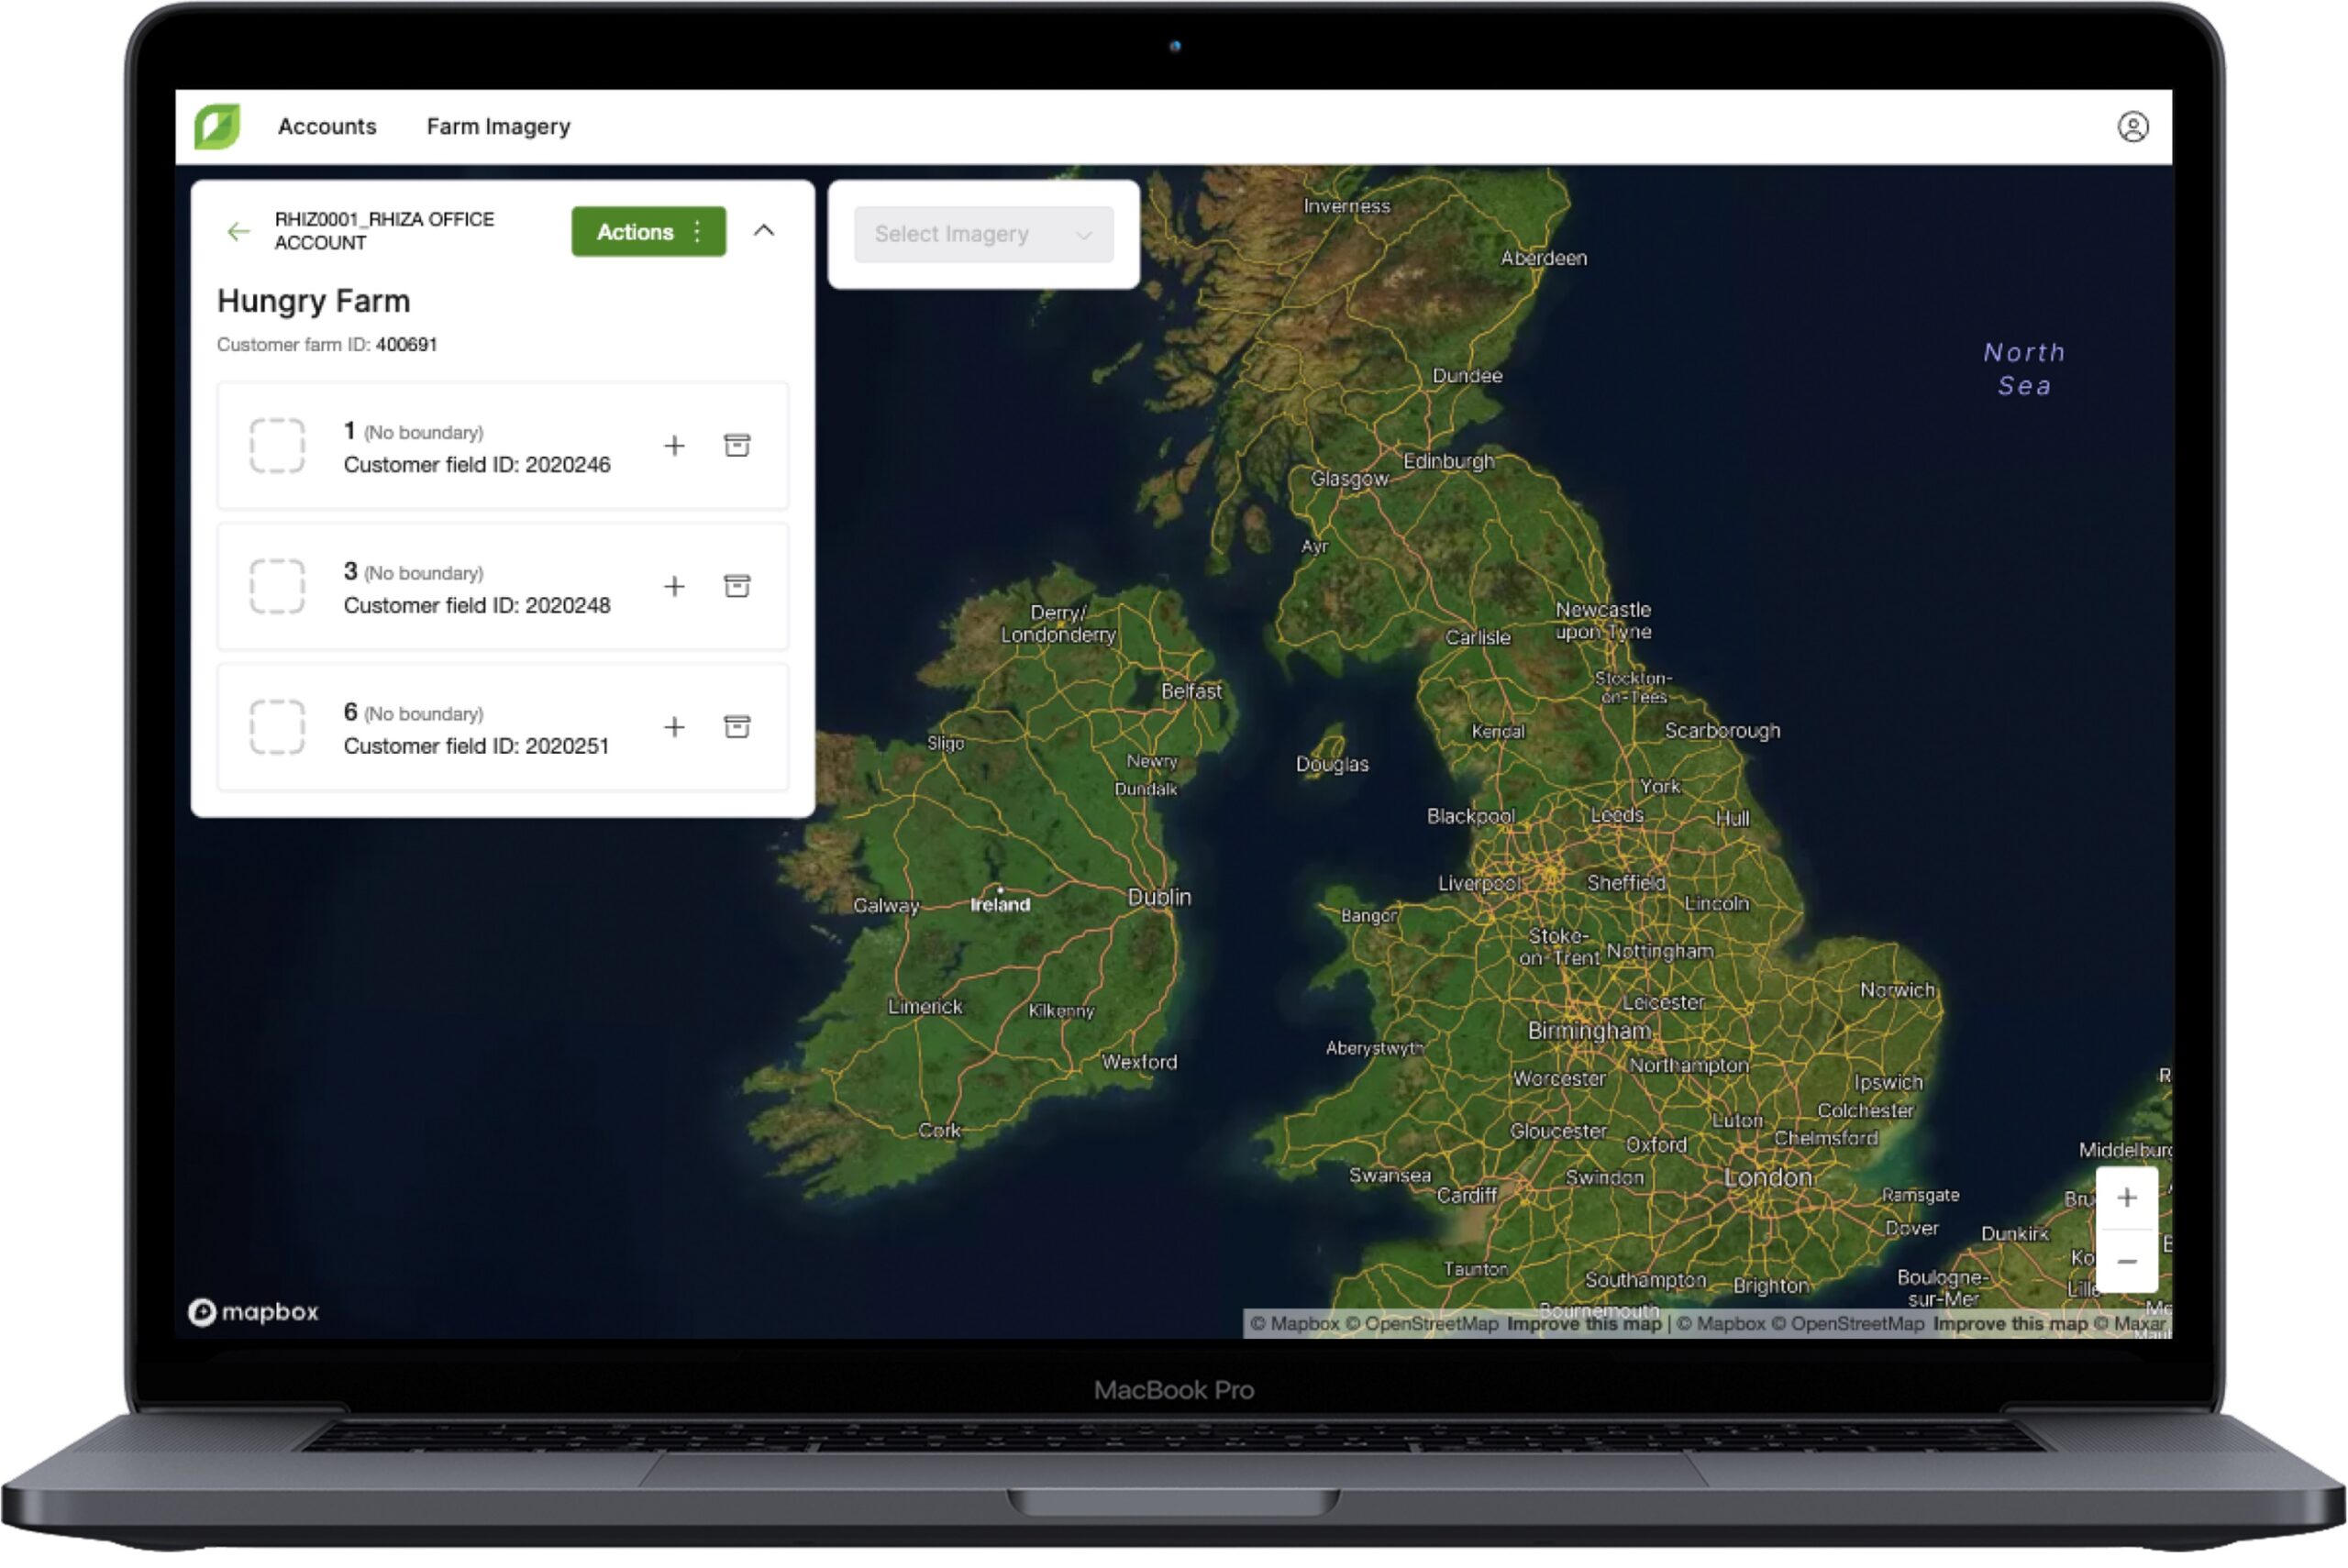Select field 1 dashed boundary placeholder
The width and height of the screenshot is (2348, 1568).
277,446
